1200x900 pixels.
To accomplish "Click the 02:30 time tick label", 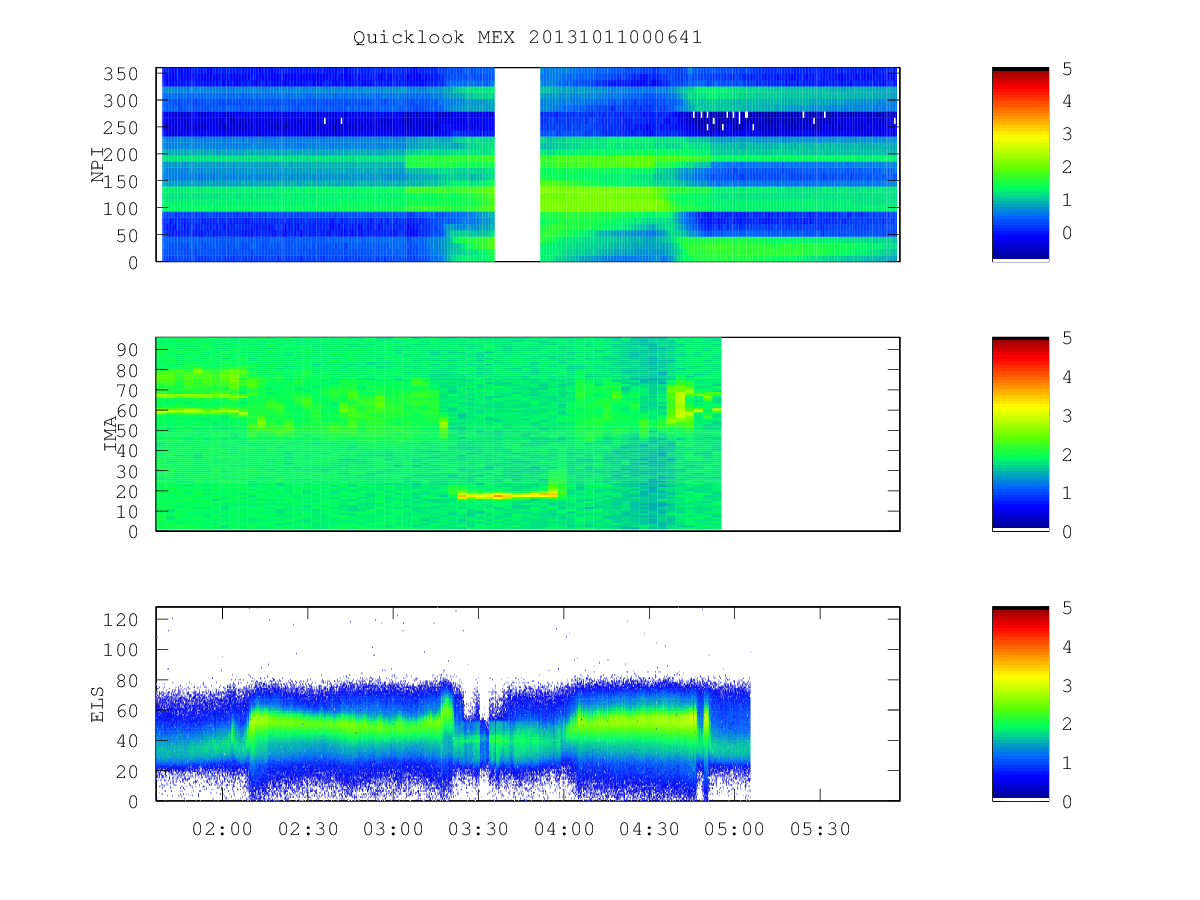I will (x=307, y=830).
